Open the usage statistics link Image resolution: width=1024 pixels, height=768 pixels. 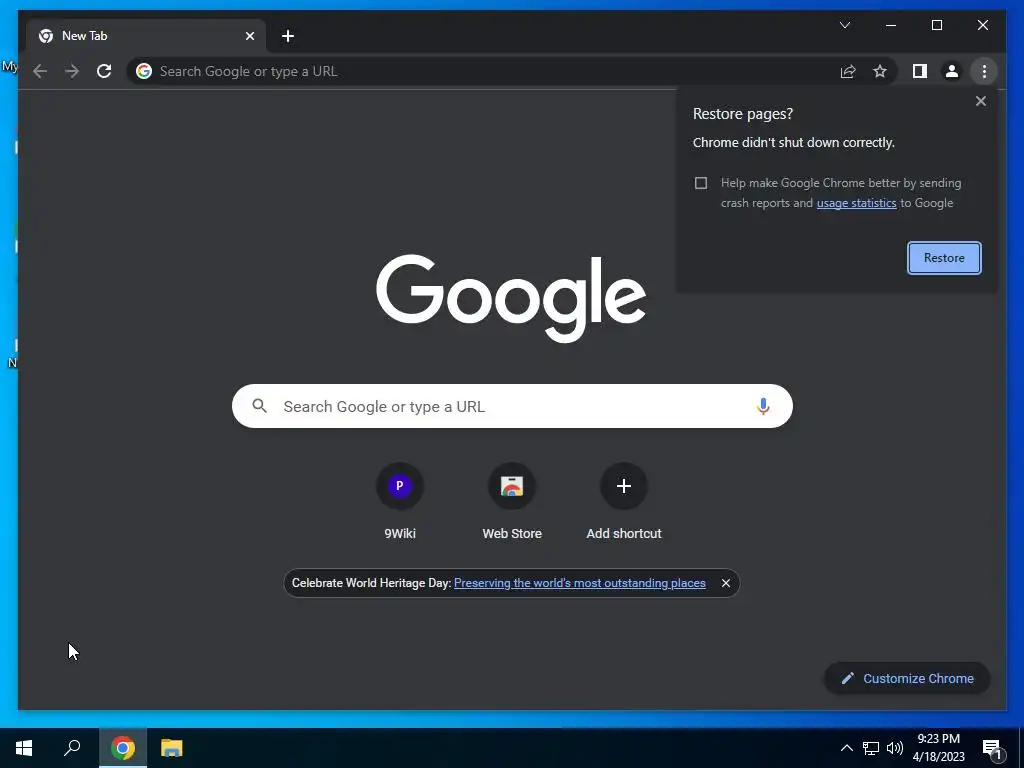tap(856, 203)
